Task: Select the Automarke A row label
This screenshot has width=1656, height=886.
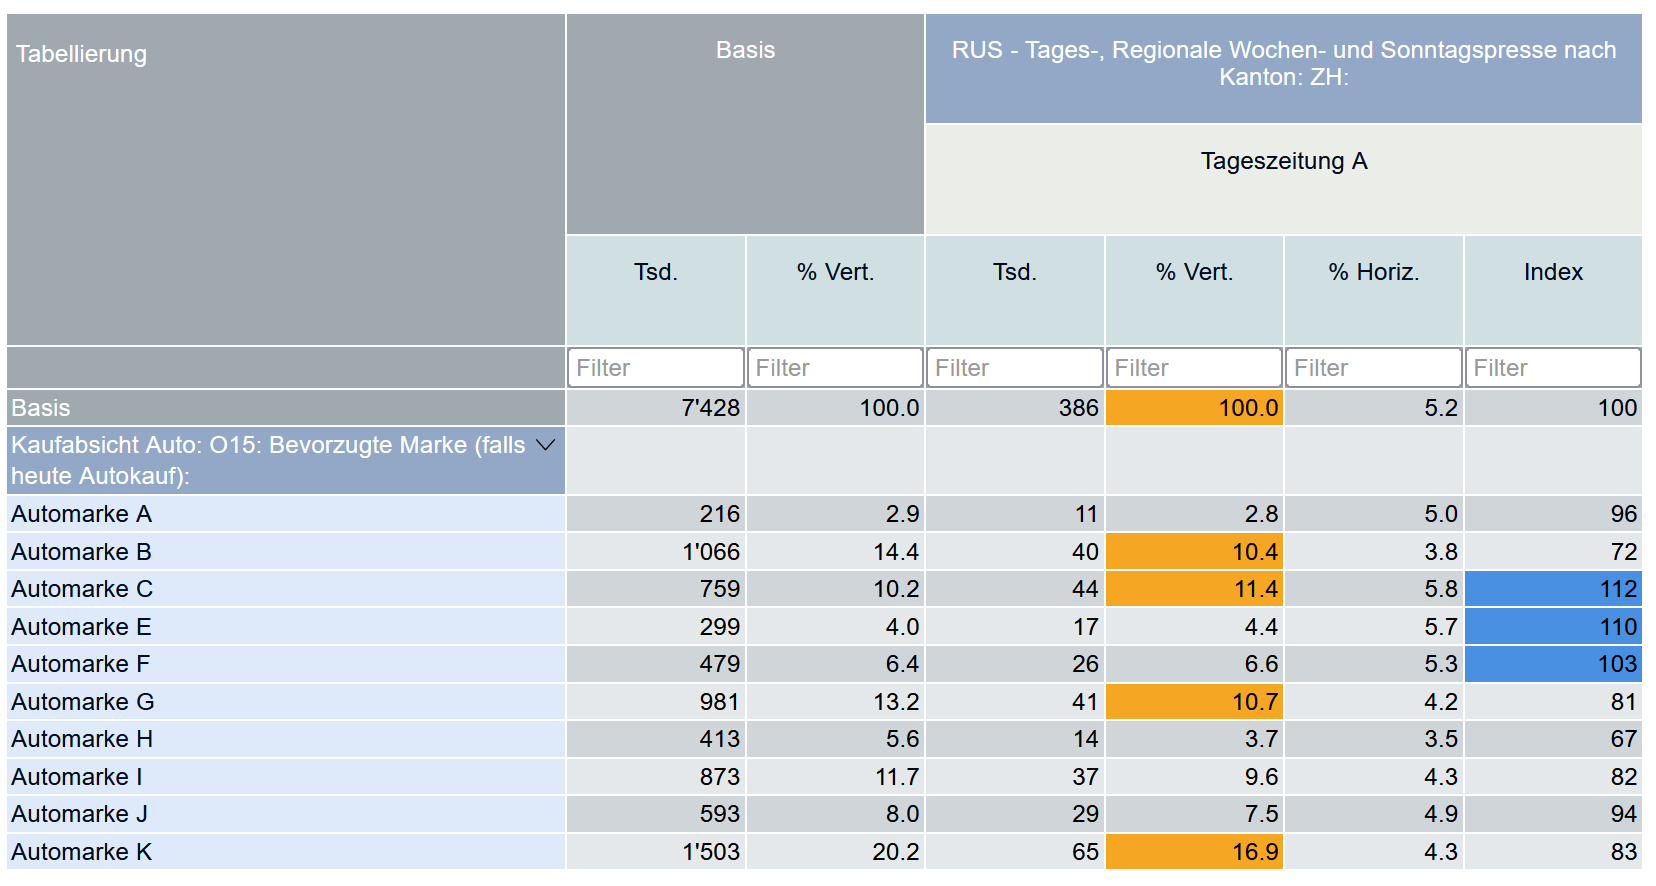Action: [82, 514]
